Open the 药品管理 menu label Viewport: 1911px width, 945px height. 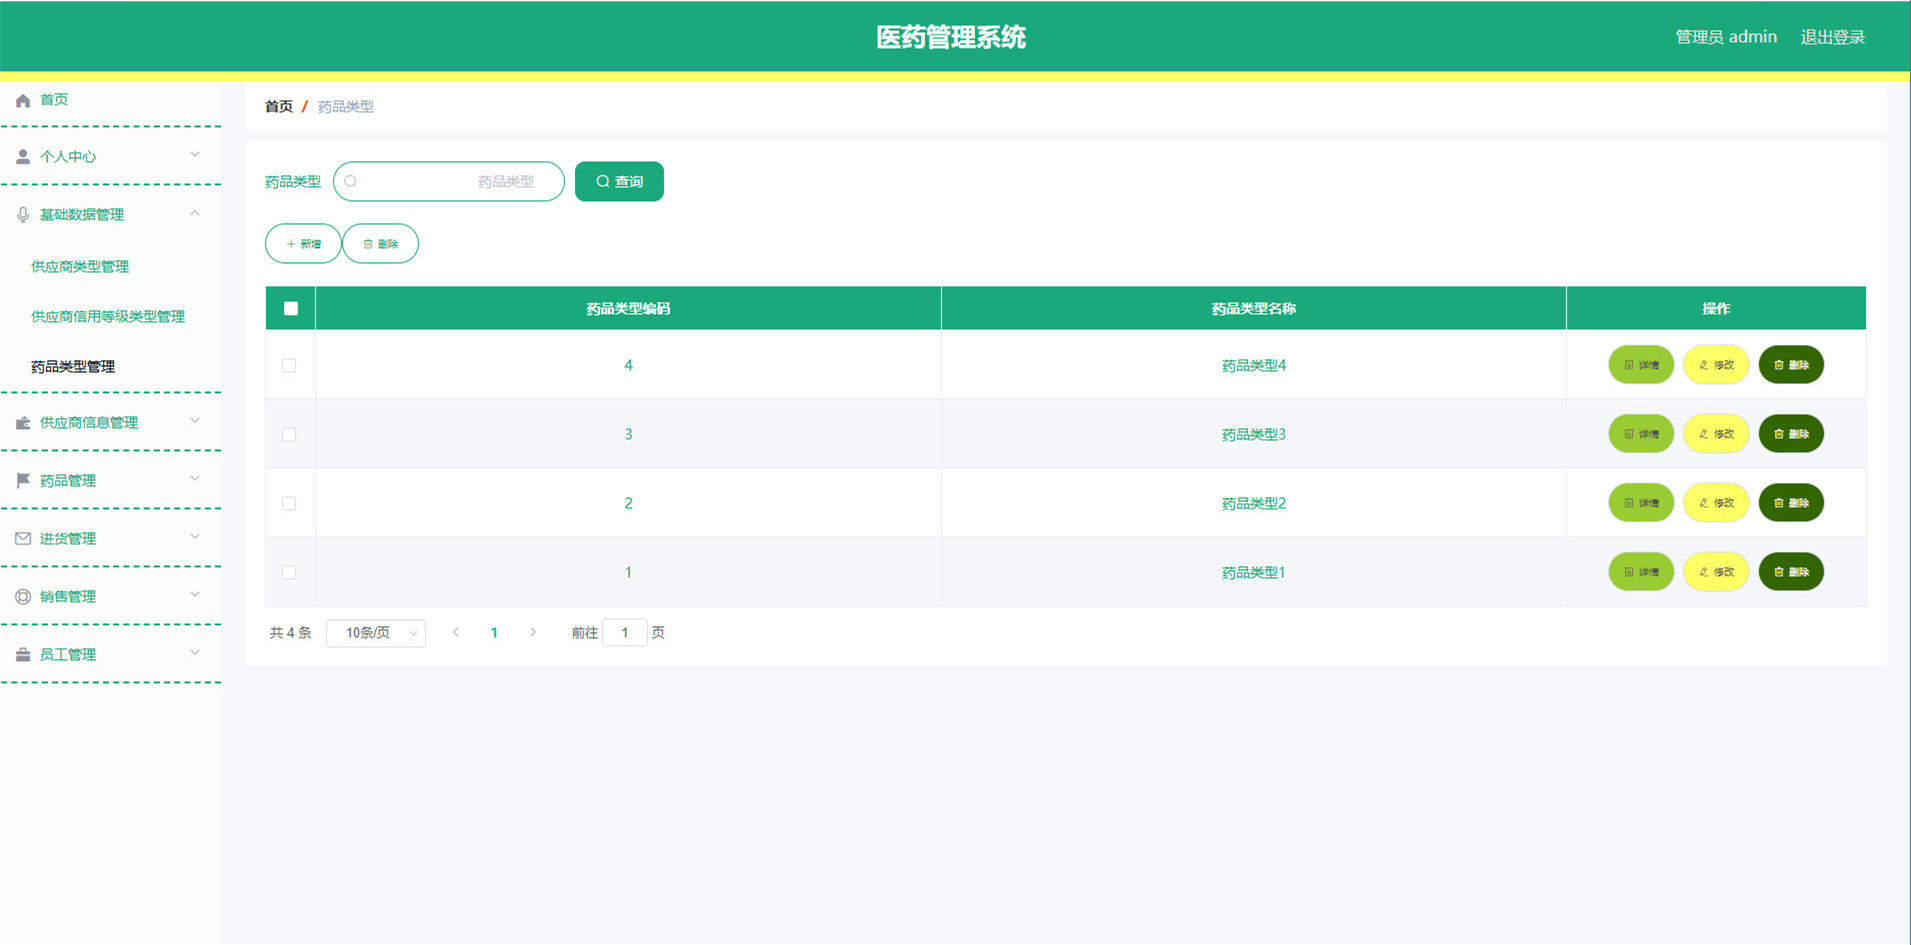point(68,481)
